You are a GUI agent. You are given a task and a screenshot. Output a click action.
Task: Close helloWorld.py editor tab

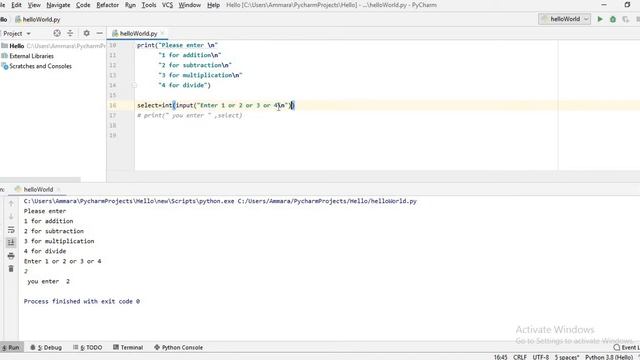[162, 33]
